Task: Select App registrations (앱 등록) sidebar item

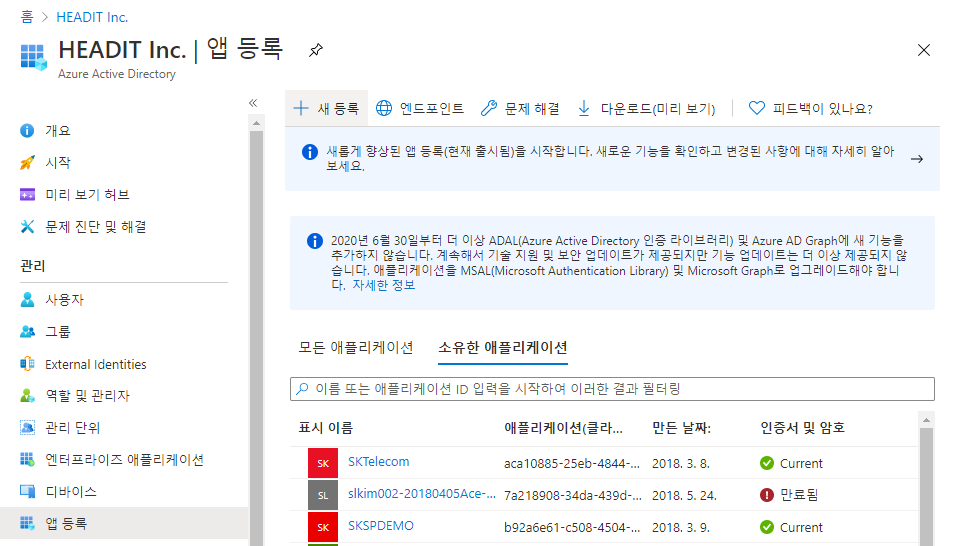Action: 125,523
